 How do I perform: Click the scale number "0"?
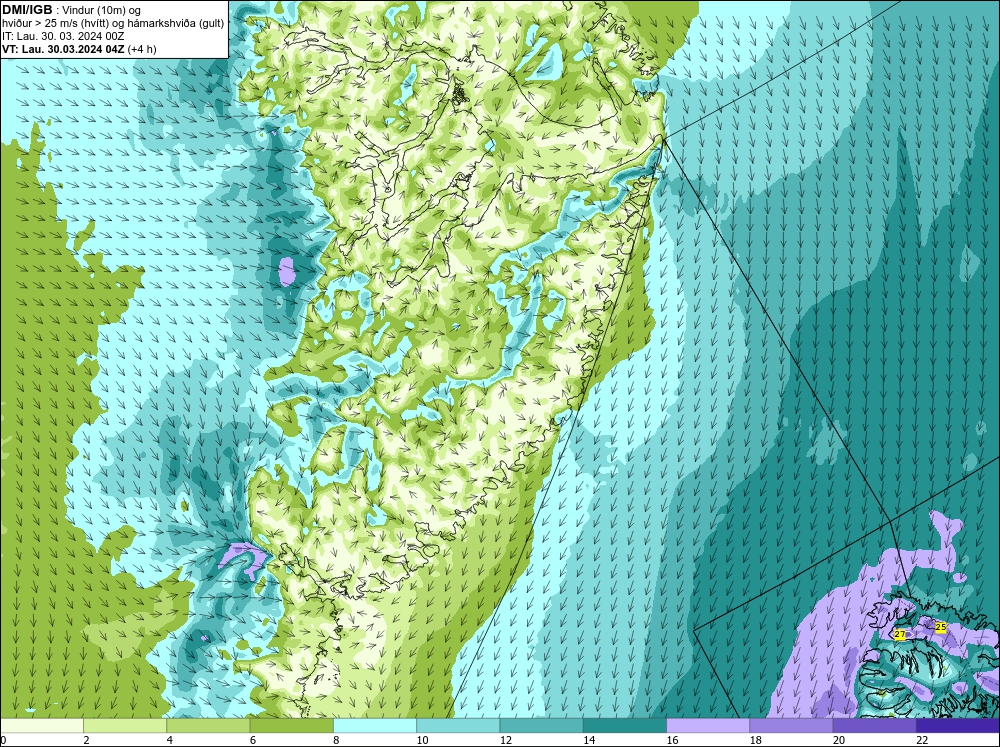tap(3, 740)
